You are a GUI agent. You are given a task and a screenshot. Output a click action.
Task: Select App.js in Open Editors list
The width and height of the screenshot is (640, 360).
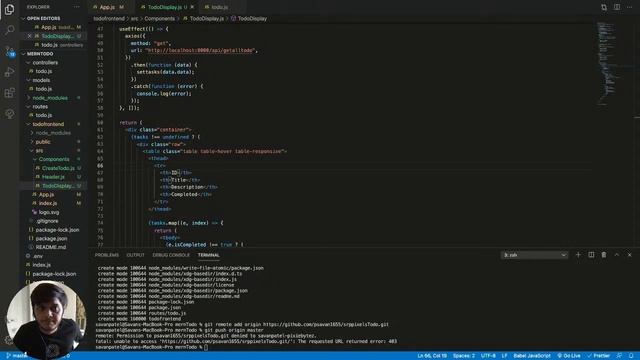coord(49,27)
